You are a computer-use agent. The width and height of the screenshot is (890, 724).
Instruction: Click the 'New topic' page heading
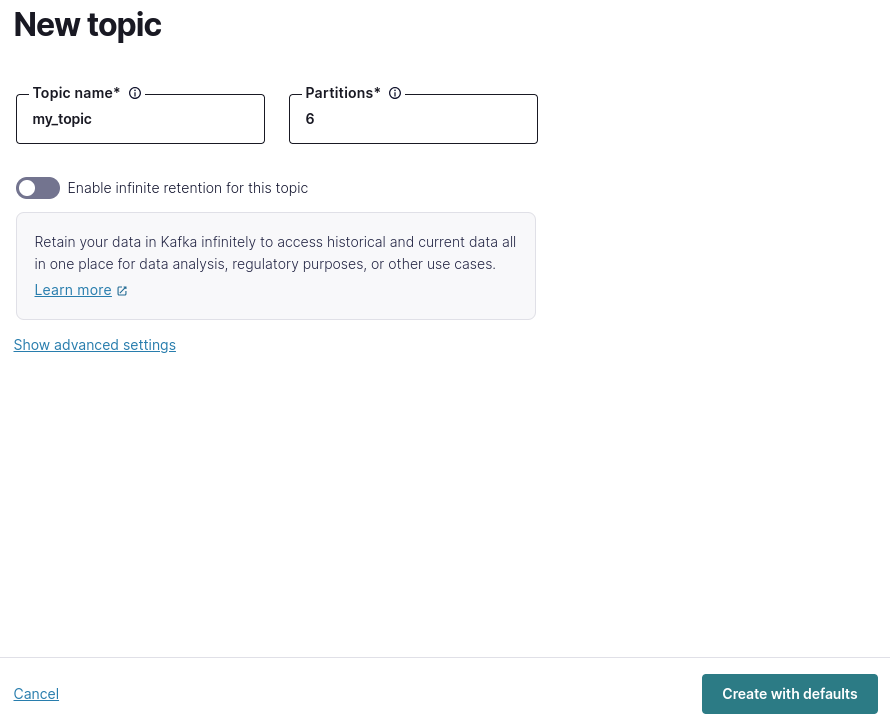[88, 25]
